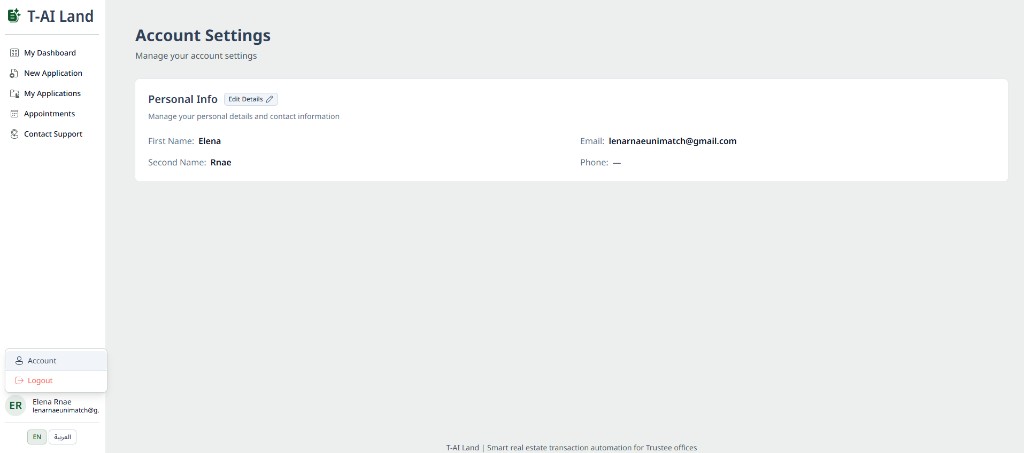Click the T-AI Land logo icon
Screen dimensions: 1024x453
click(14, 16)
